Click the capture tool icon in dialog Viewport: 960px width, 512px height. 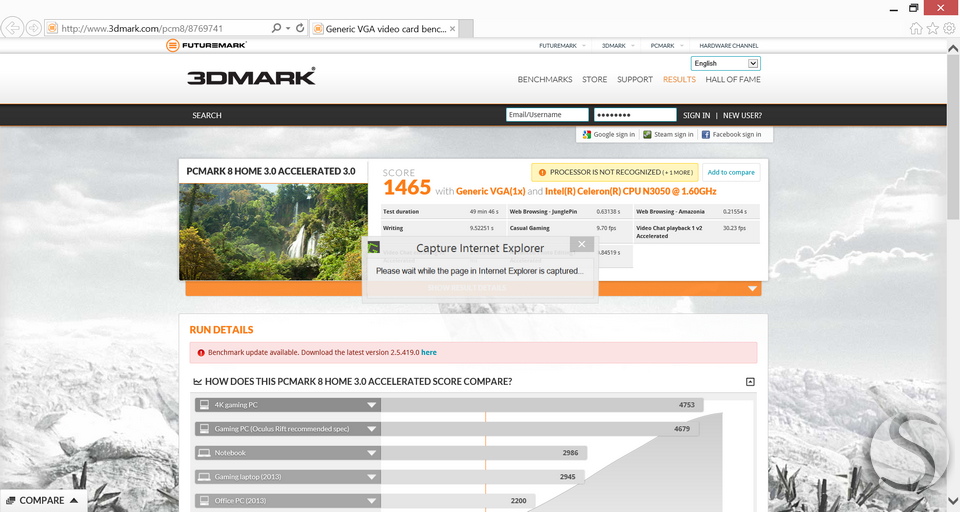coord(373,248)
